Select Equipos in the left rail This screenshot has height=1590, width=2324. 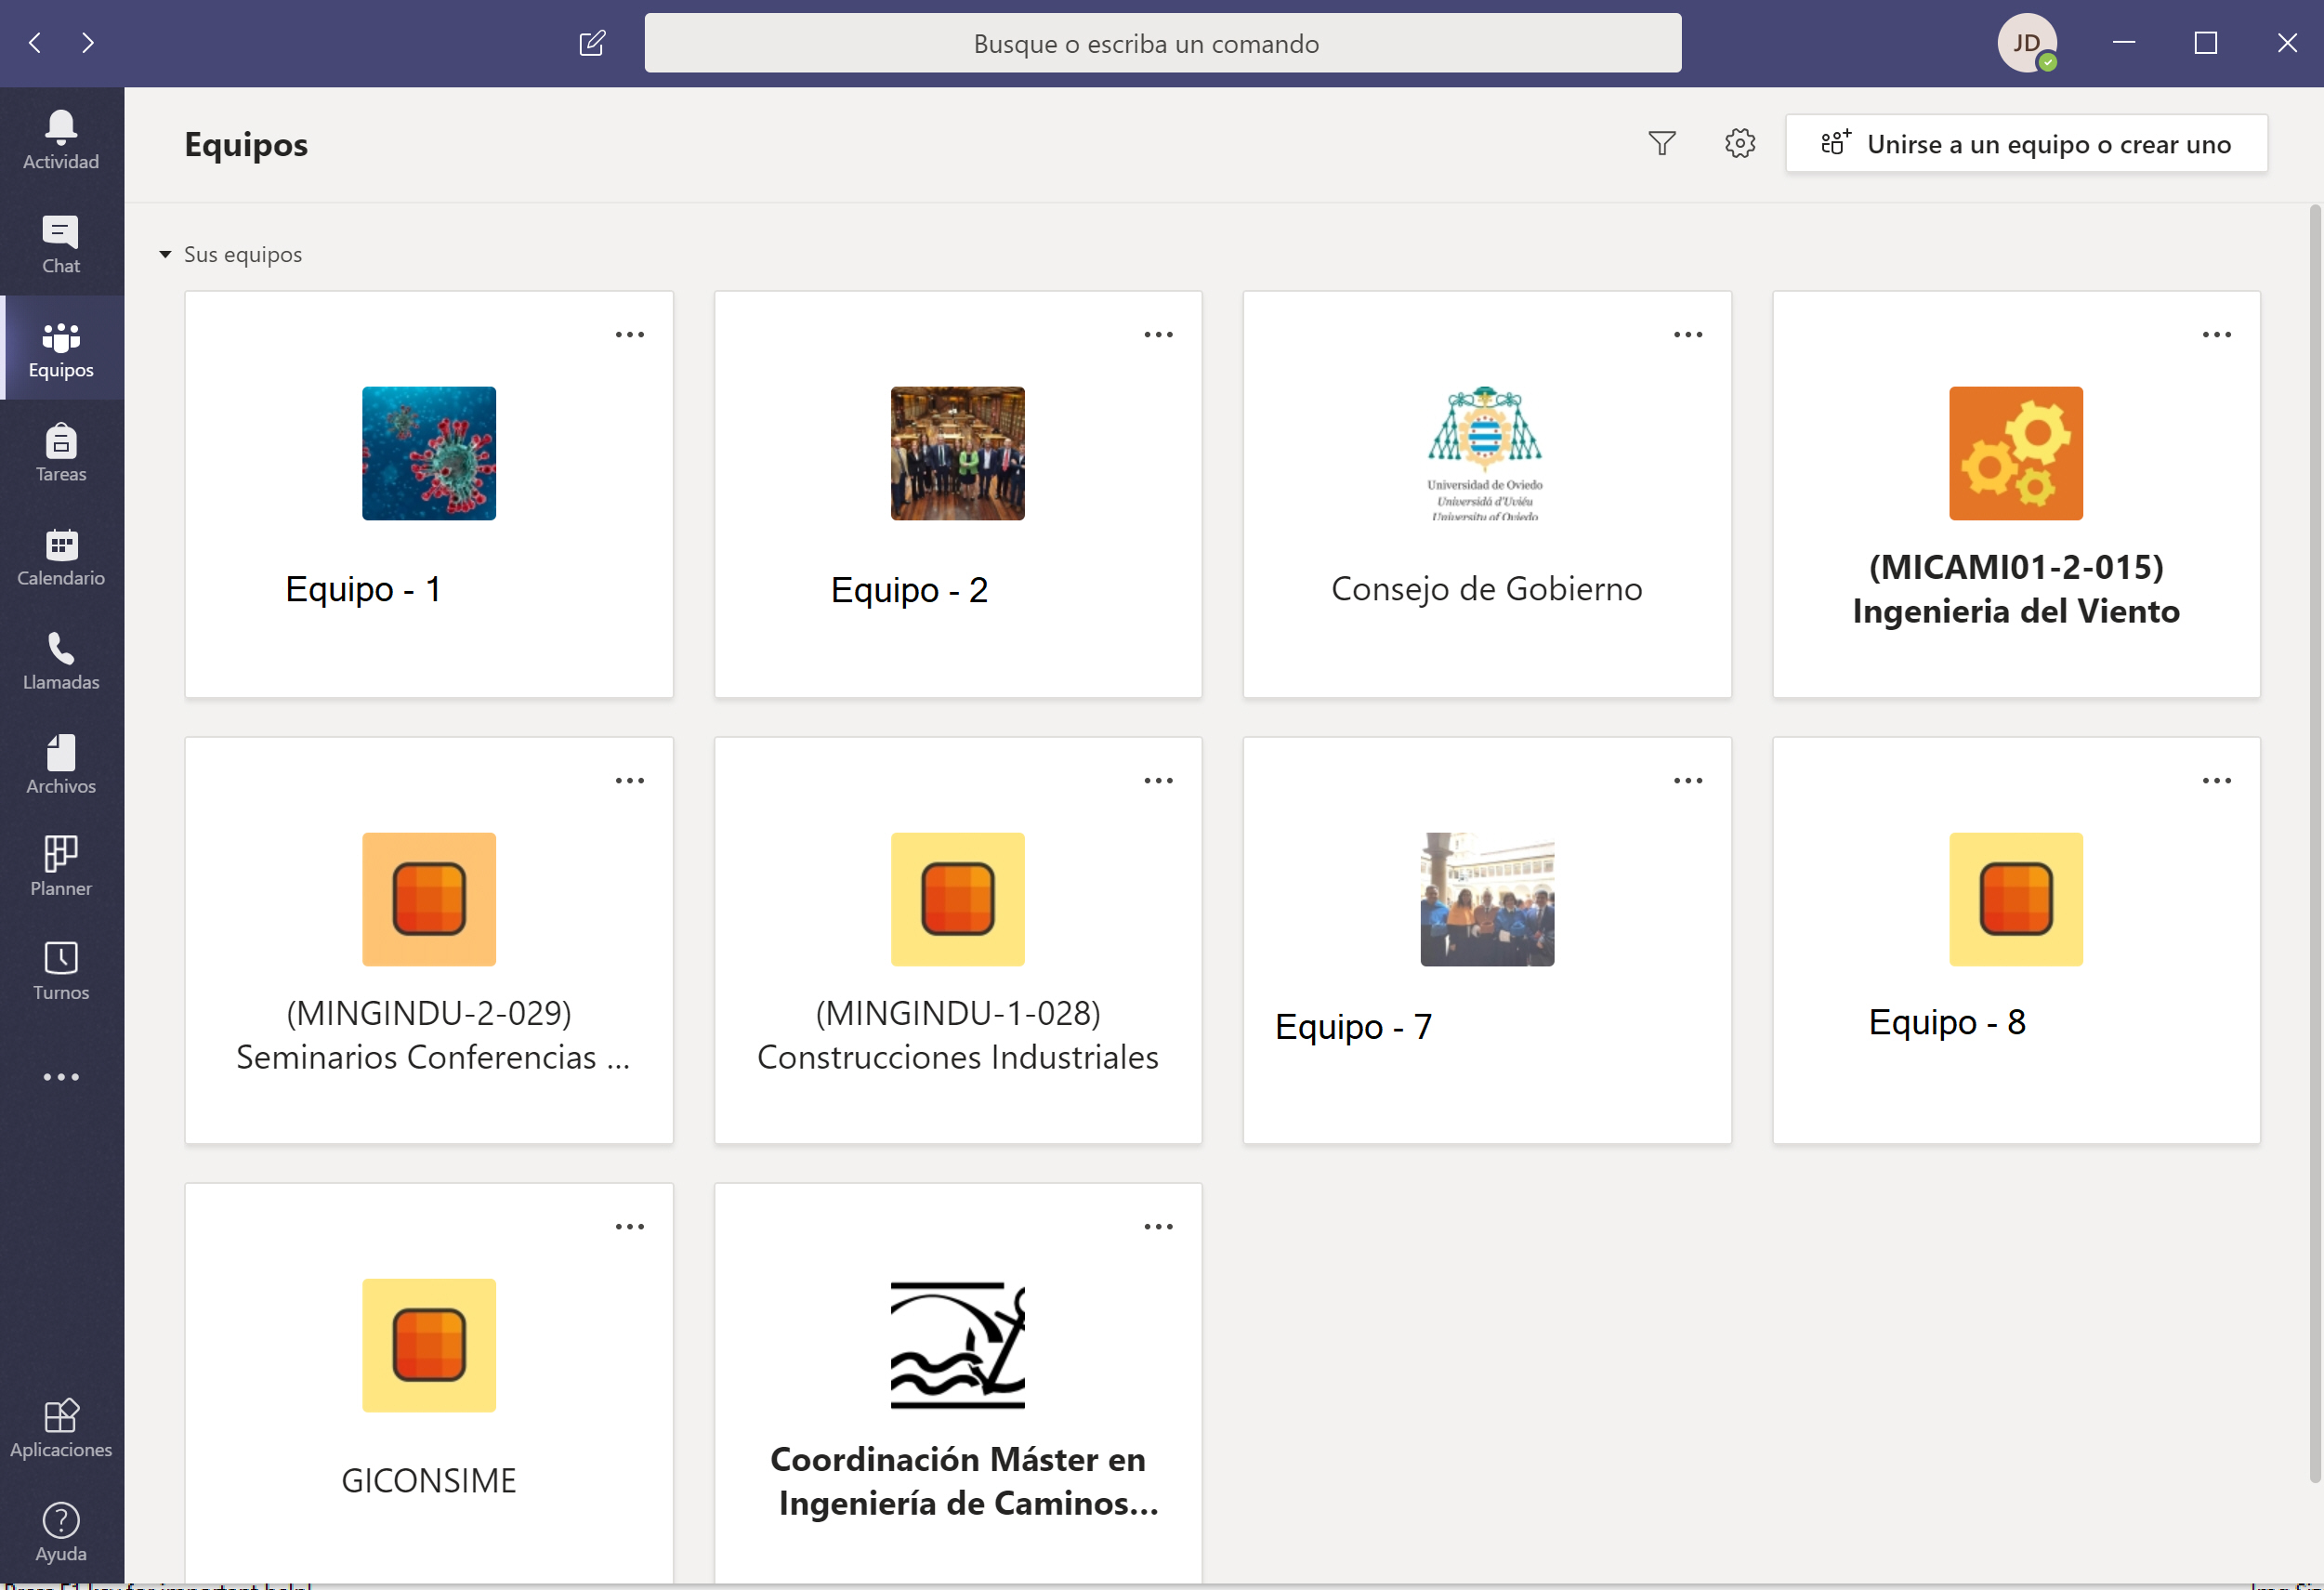[x=61, y=347]
